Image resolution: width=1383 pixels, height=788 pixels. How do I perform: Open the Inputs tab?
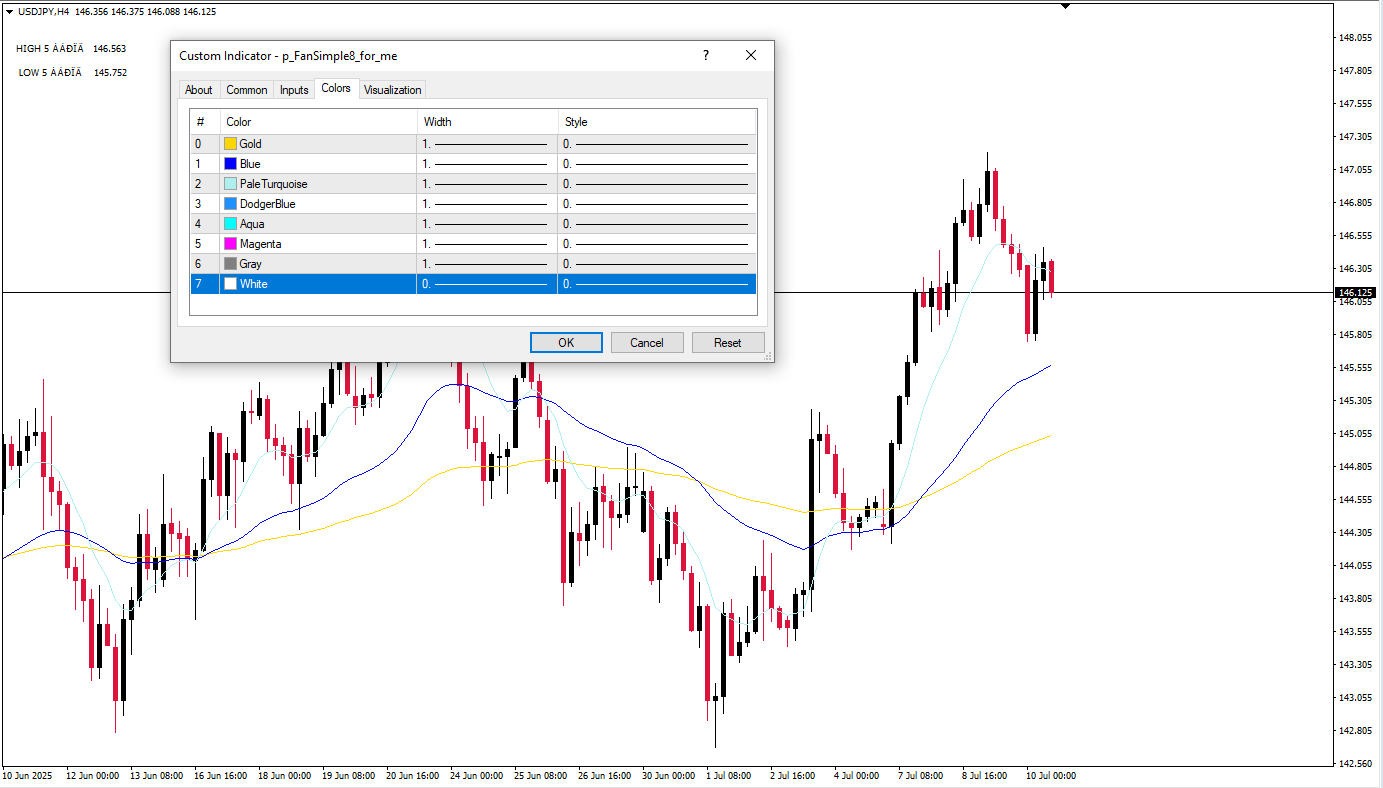pyautogui.click(x=294, y=90)
